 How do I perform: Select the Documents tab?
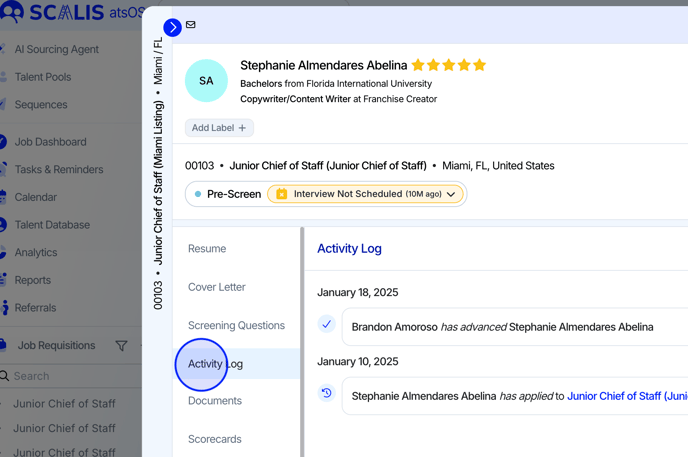pos(215,401)
